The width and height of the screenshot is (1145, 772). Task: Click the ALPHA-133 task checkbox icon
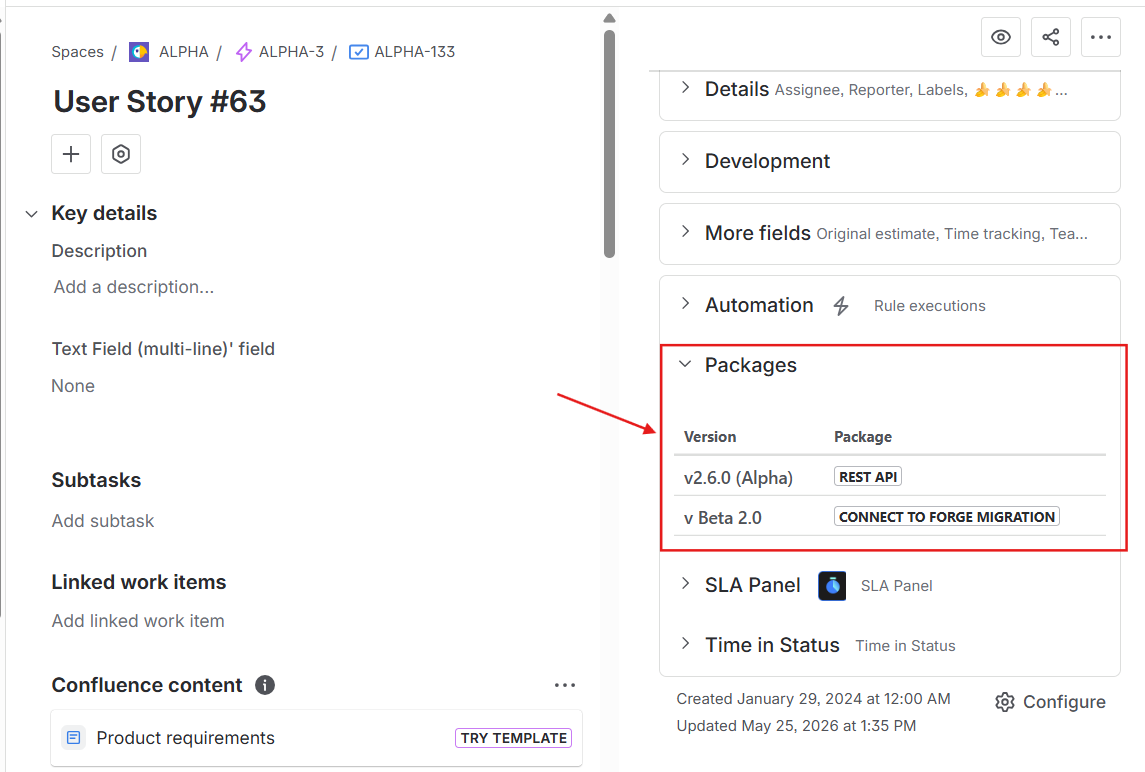tap(359, 52)
